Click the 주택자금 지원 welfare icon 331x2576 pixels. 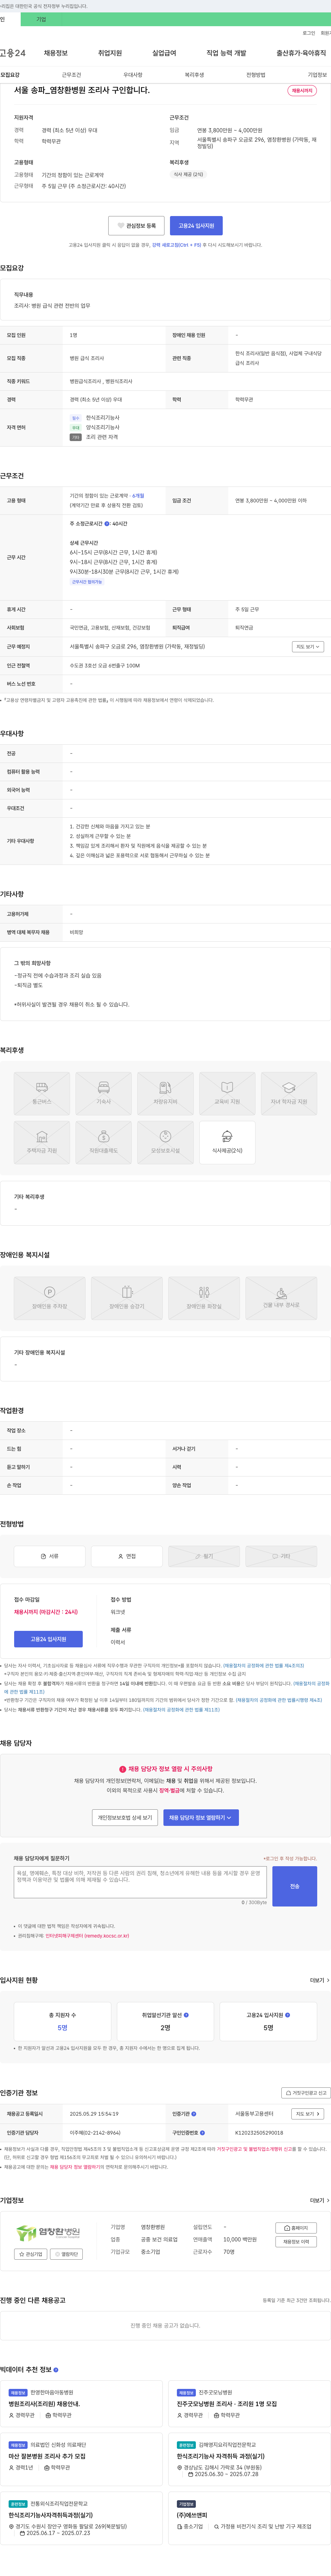[42, 1142]
